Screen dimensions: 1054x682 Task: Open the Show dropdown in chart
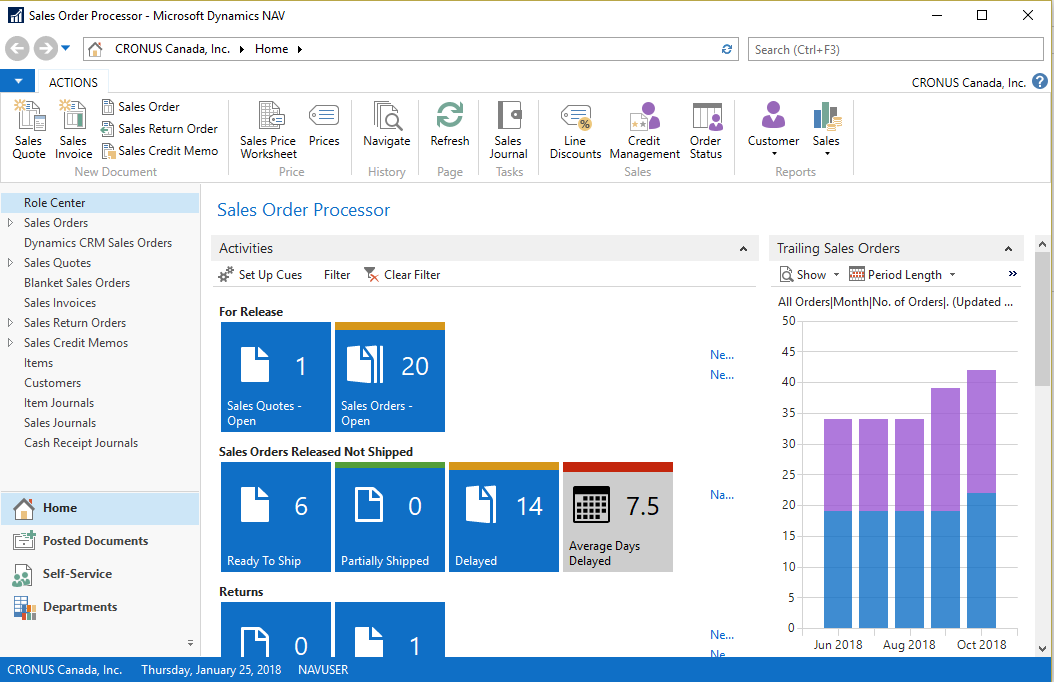[x=809, y=275]
